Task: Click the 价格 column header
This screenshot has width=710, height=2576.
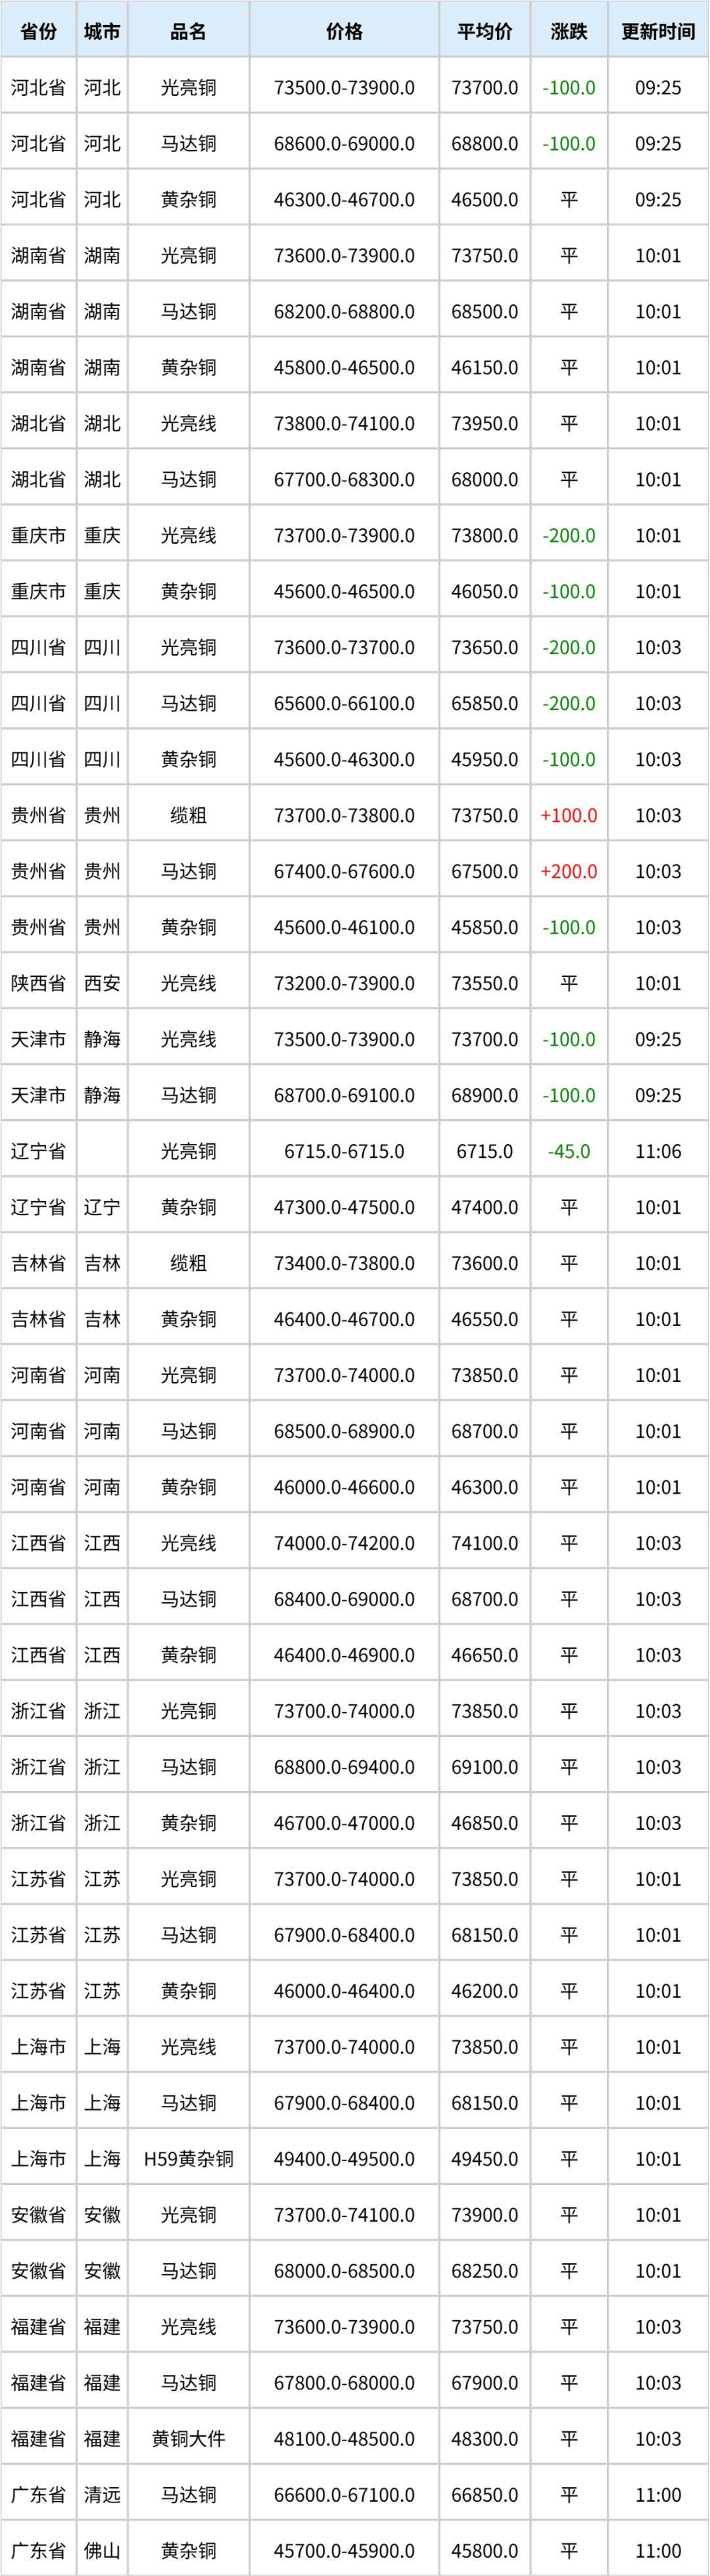Action: [344, 31]
